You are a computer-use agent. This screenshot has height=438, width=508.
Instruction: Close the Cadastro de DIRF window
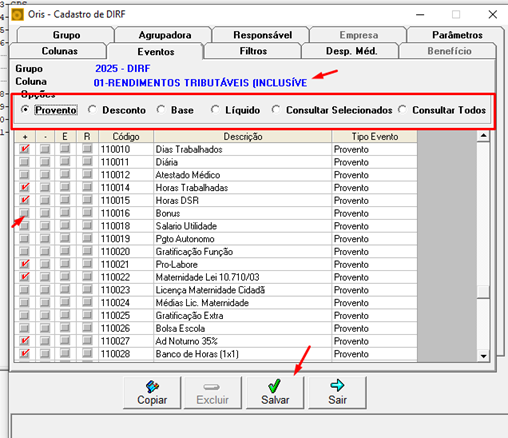pos(493,15)
